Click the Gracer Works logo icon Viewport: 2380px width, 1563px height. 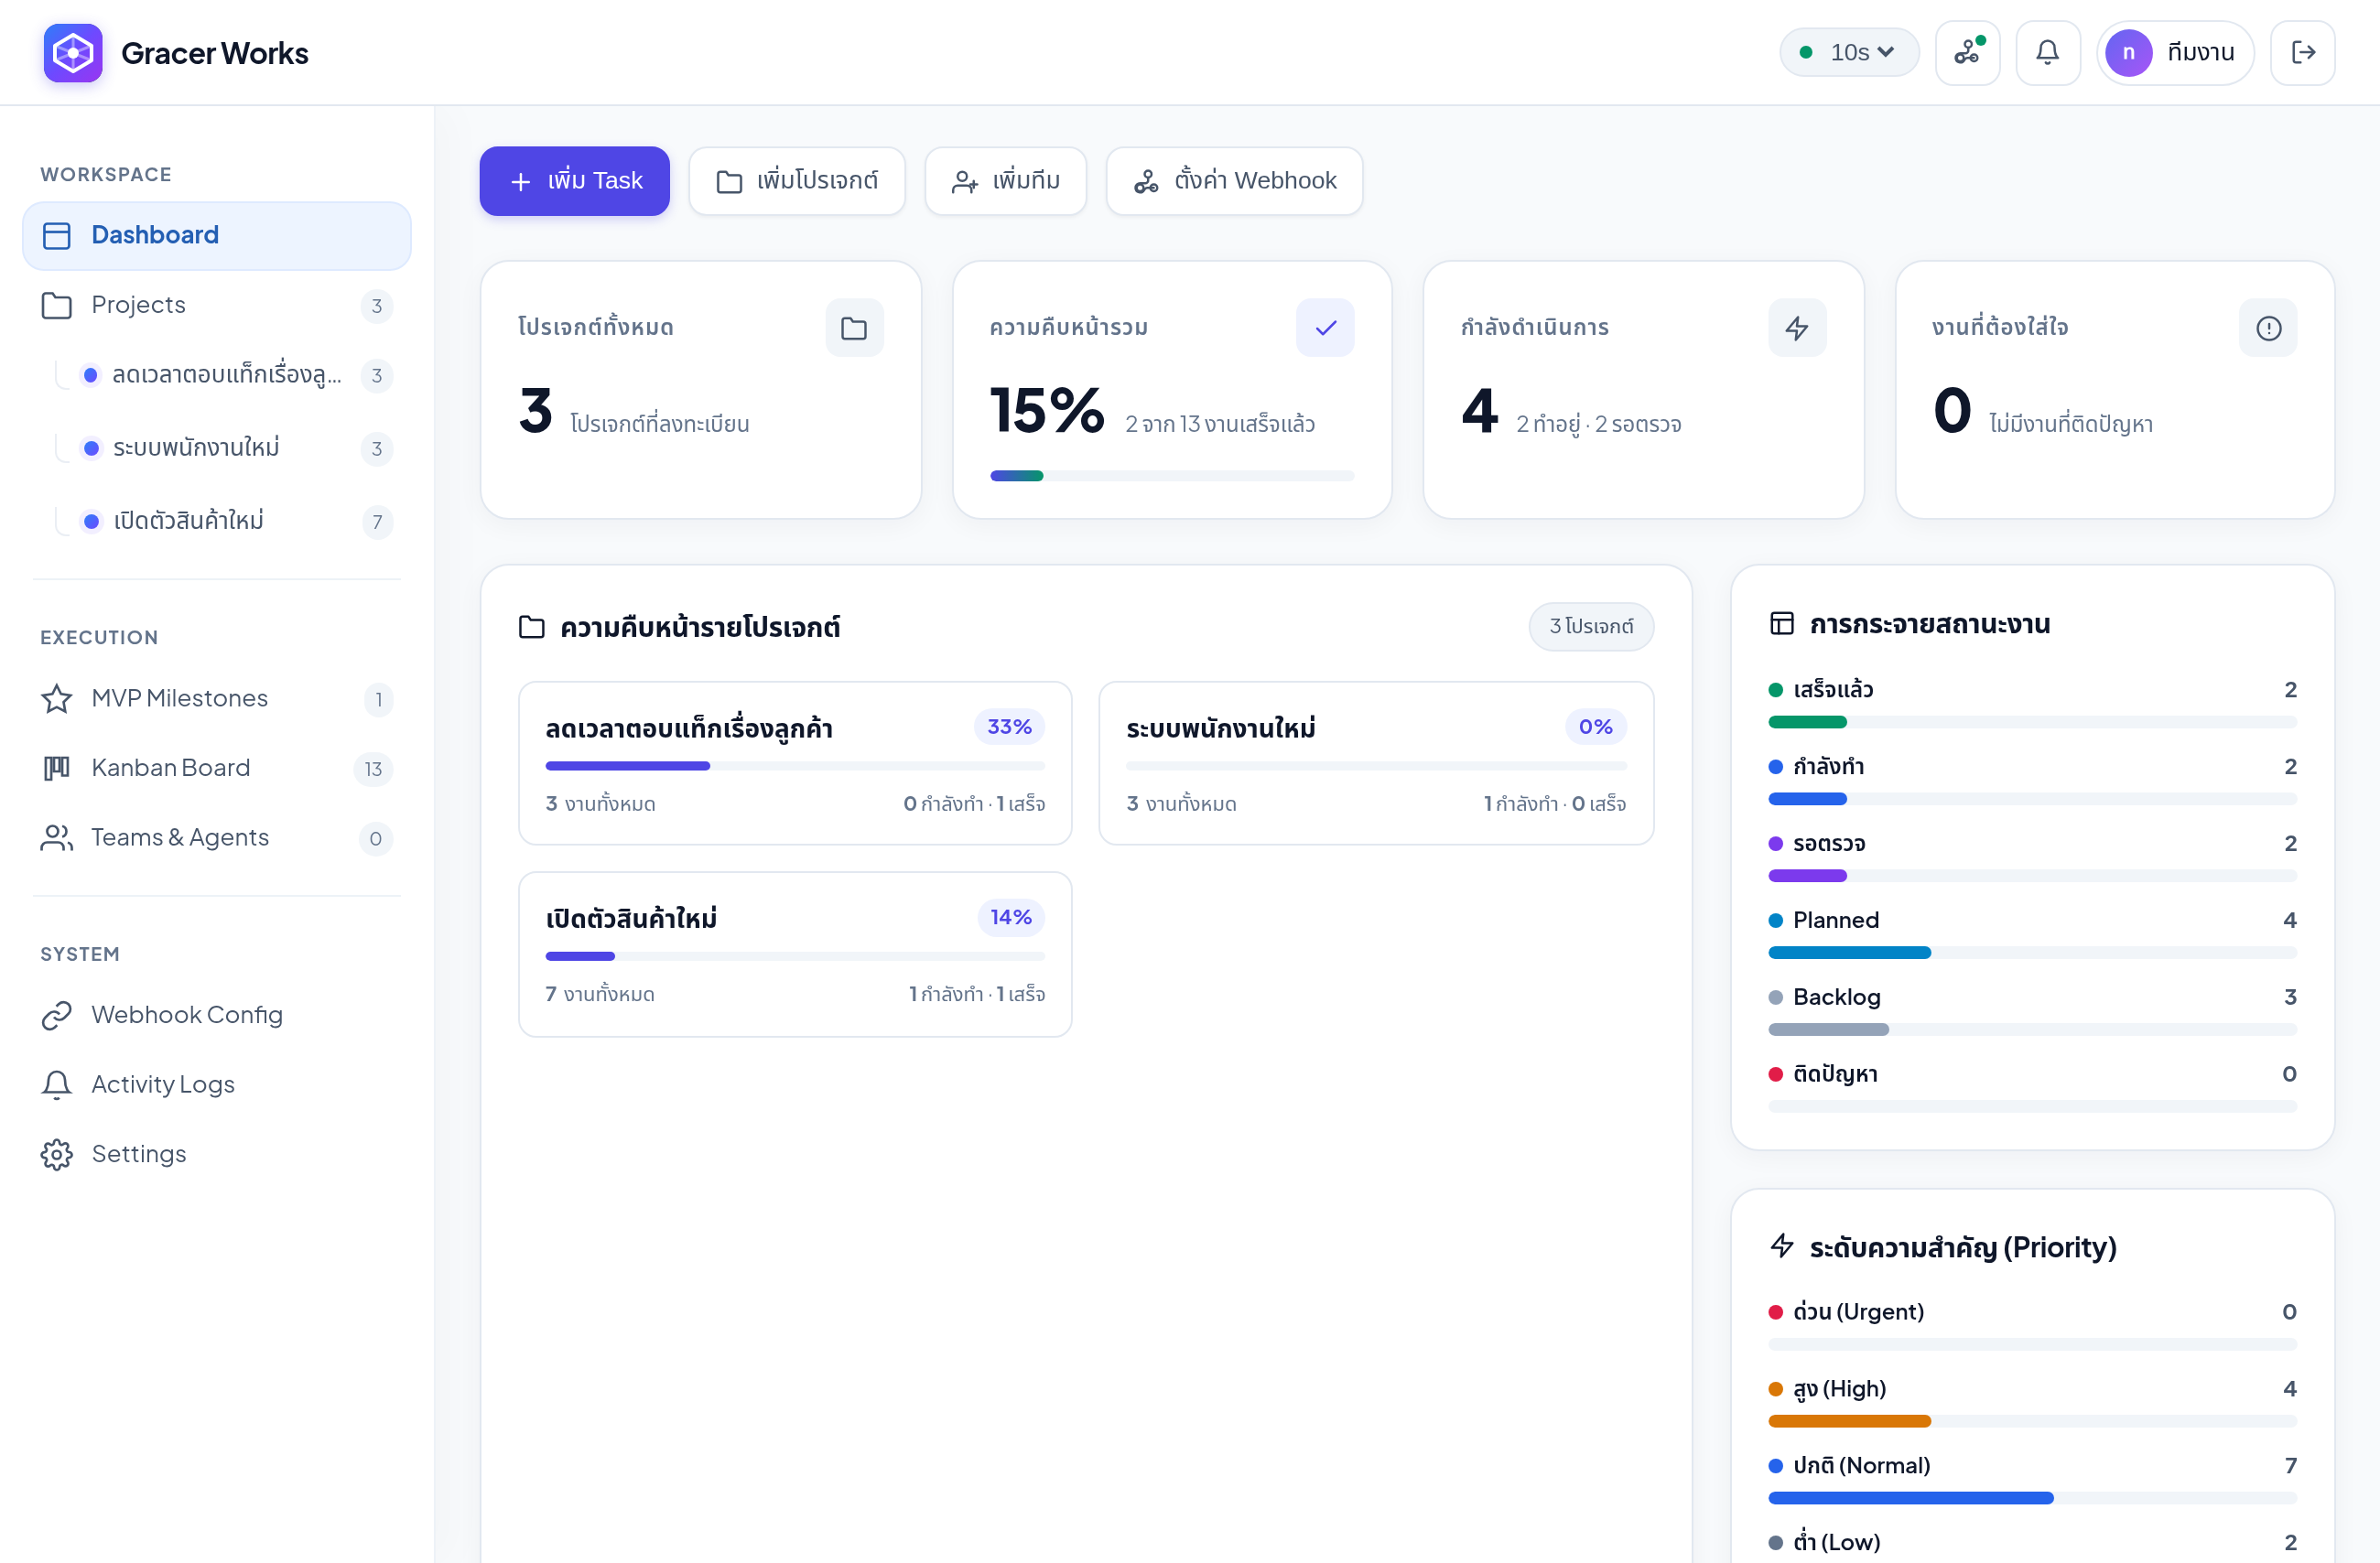73,52
